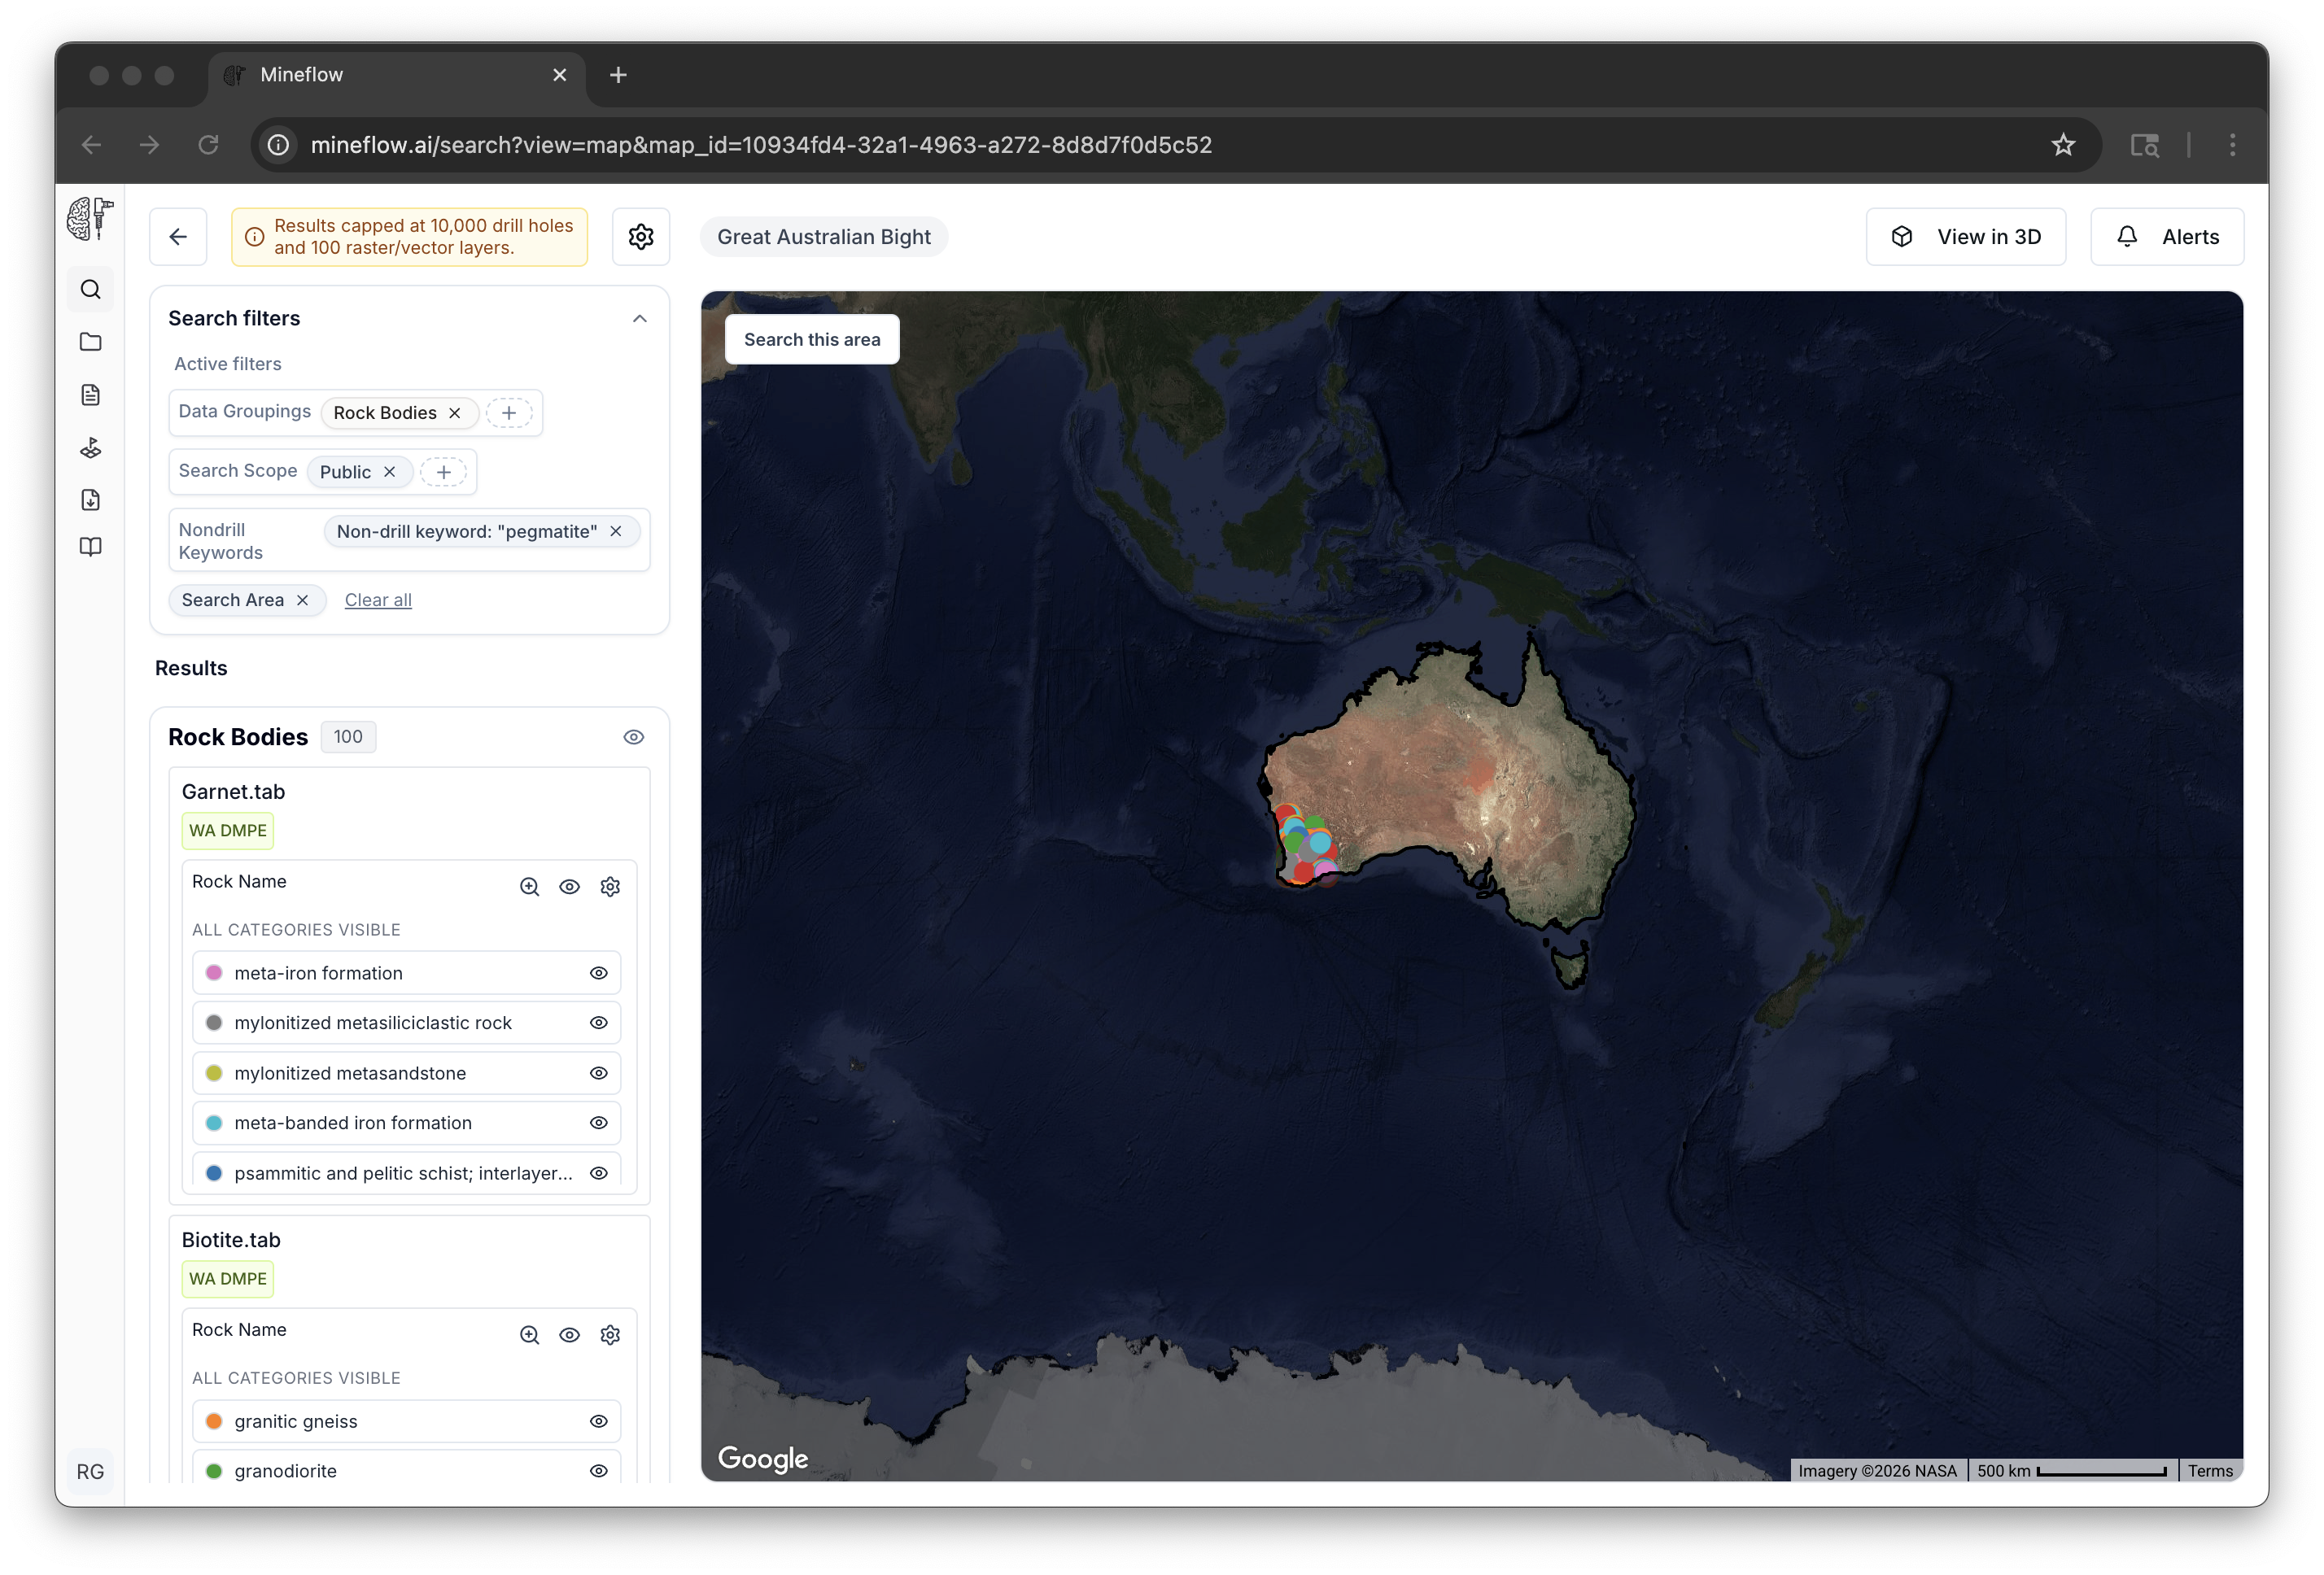Click the results capped warning banner
Image resolution: width=2324 pixels, height=1575 pixels.
click(x=410, y=237)
